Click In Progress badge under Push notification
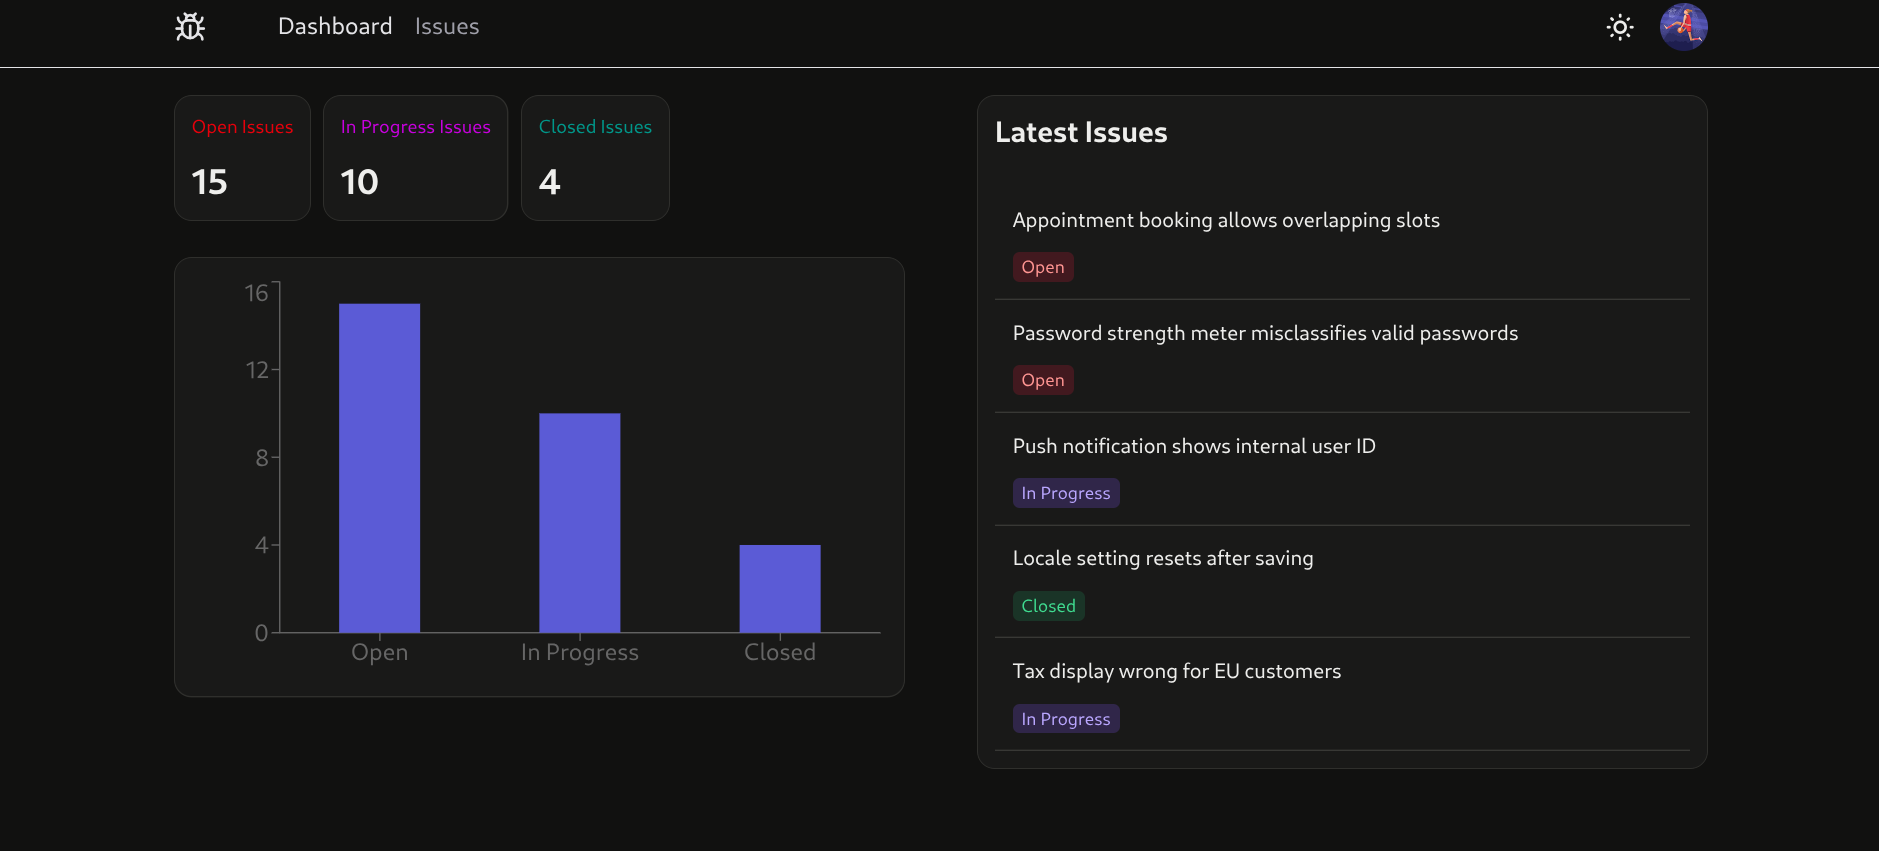The height and width of the screenshot is (851, 1879). click(x=1065, y=493)
